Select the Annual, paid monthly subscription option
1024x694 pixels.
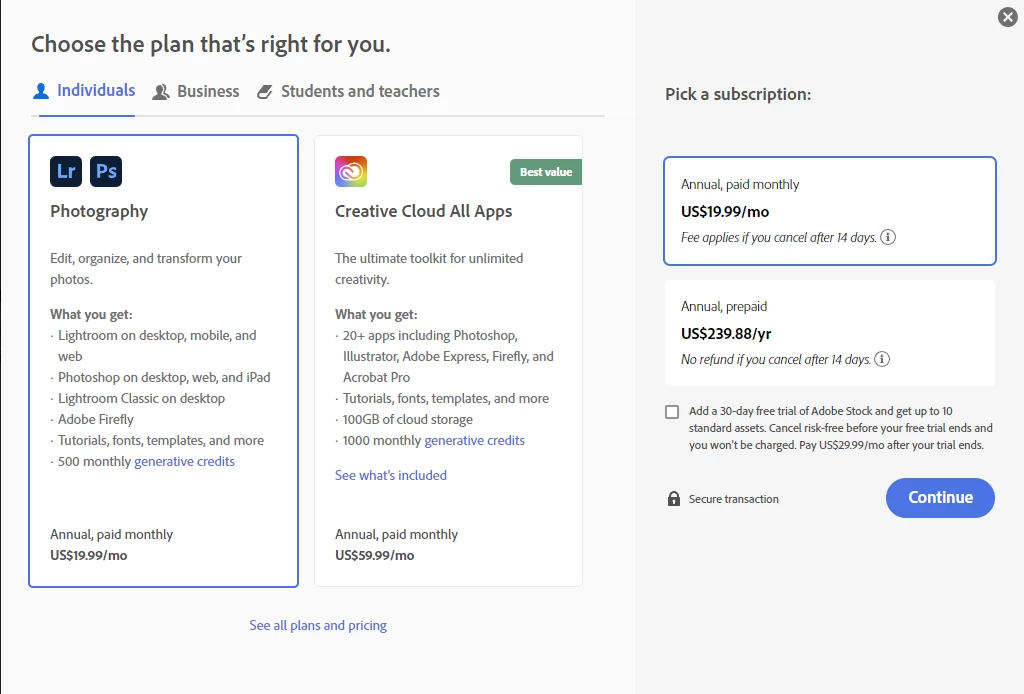pos(829,211)
